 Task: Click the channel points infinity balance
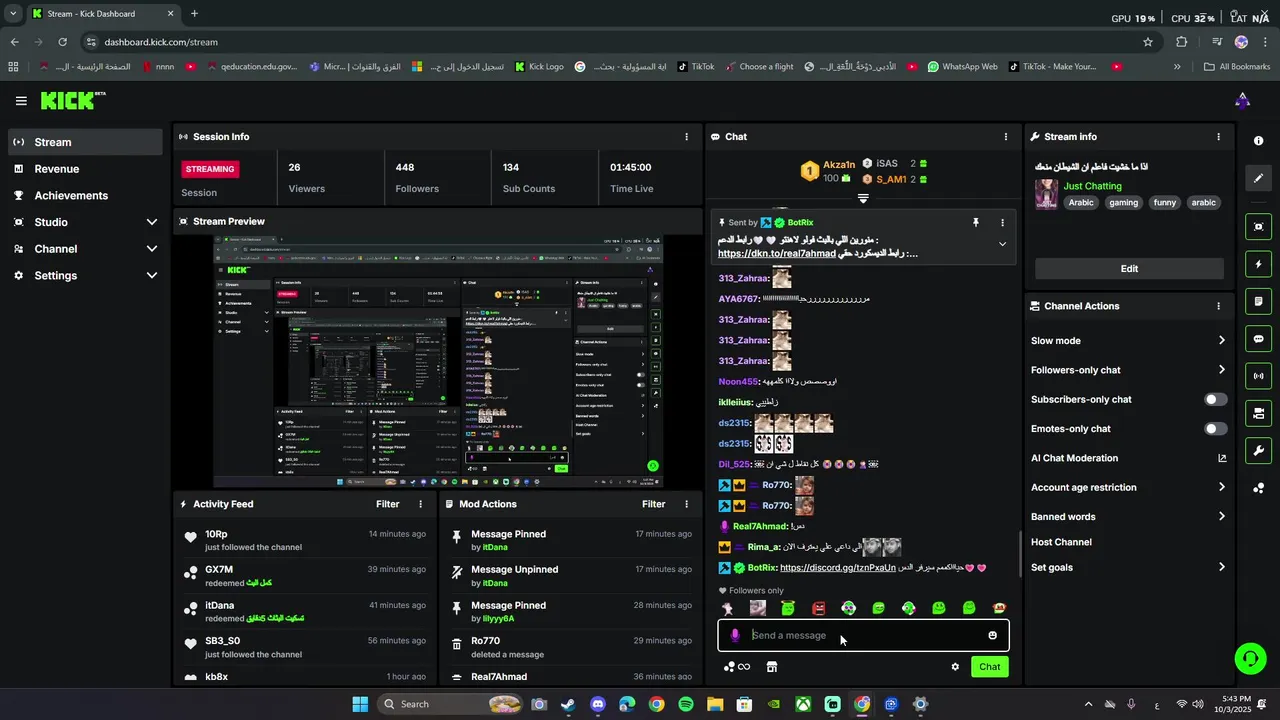[x=737, y=667]
